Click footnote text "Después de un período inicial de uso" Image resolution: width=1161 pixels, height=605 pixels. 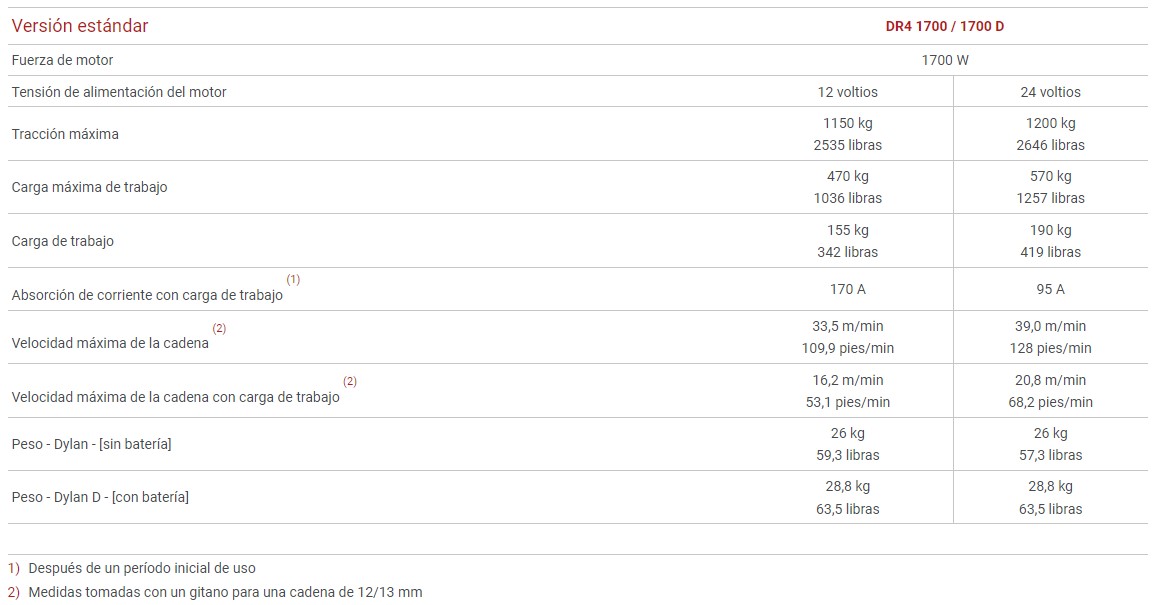pos(142,568)
